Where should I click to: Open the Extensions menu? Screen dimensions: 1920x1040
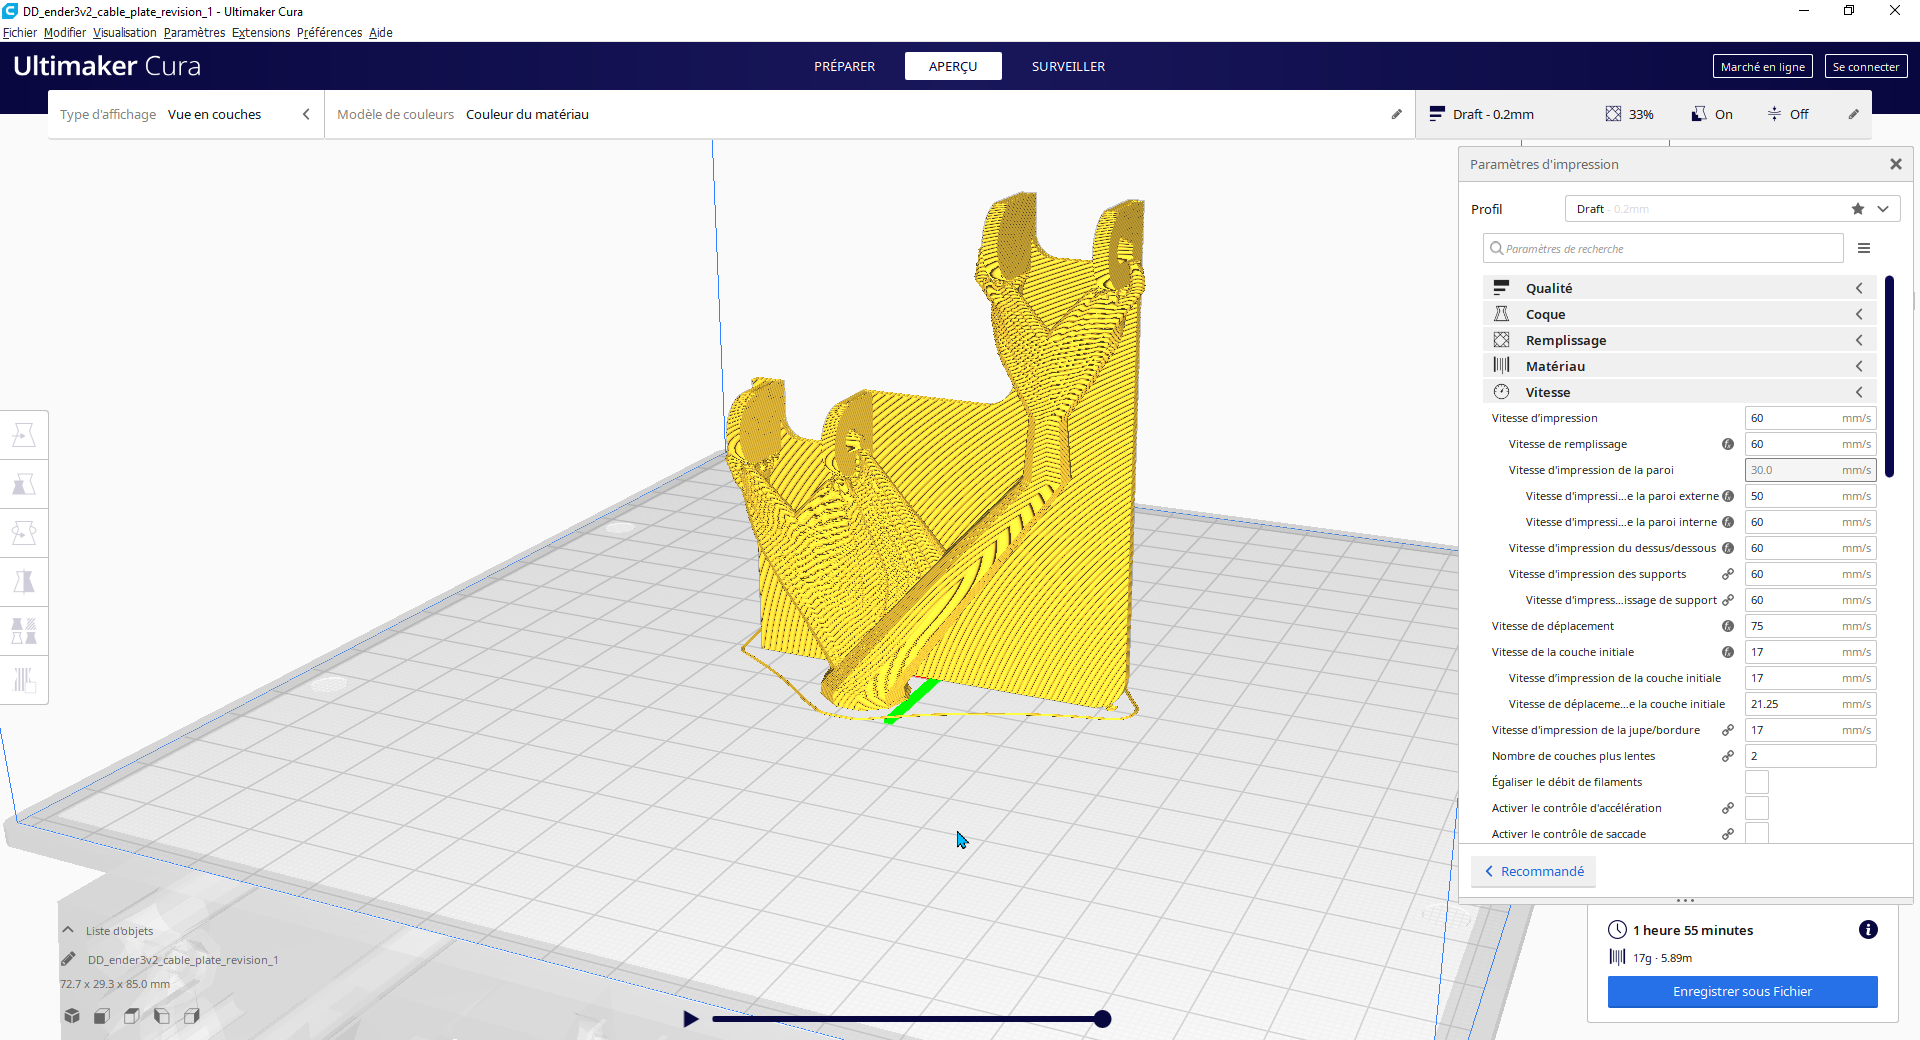click(x=261, y=32)
